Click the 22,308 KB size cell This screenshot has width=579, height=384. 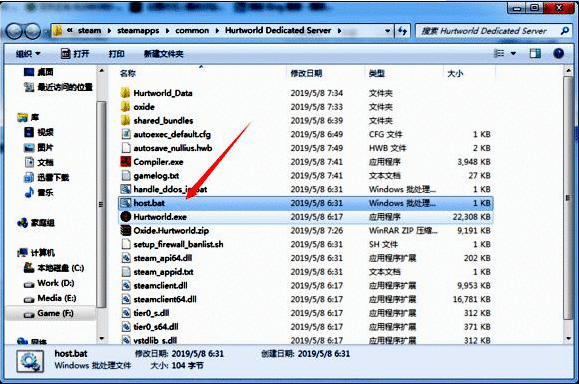tap(472, 217)
